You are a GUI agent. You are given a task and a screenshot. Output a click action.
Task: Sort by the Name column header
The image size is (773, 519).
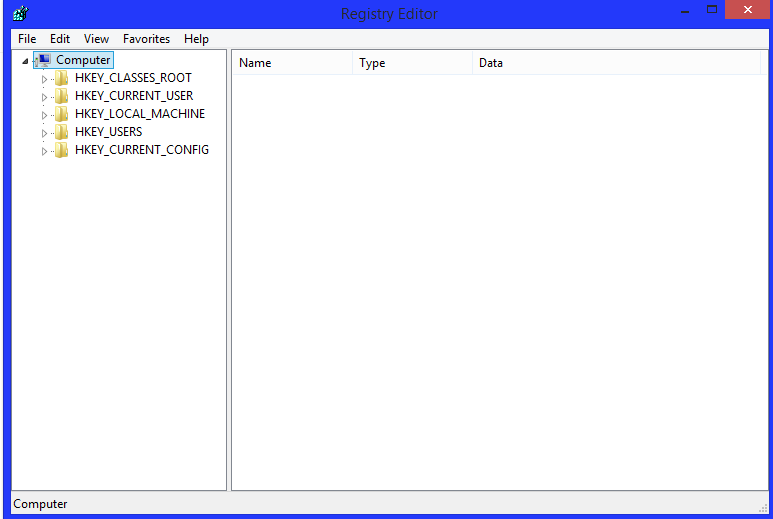(x=292, y=63)
